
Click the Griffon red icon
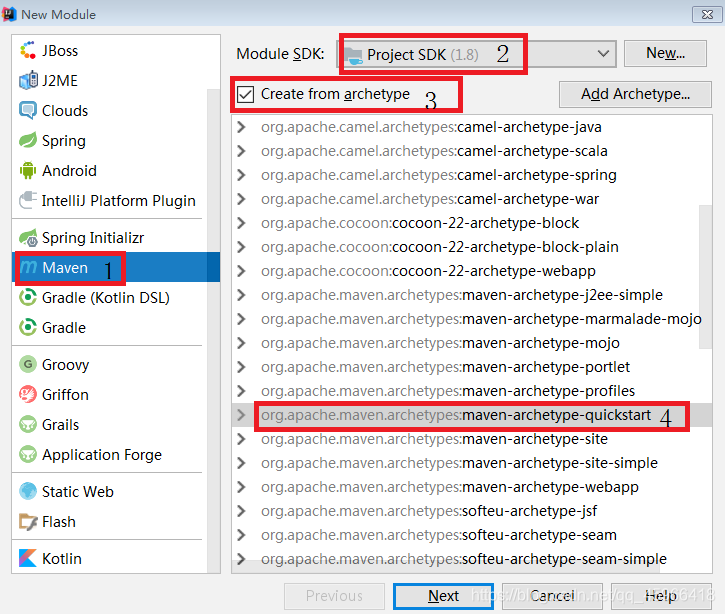pos(28,394)
